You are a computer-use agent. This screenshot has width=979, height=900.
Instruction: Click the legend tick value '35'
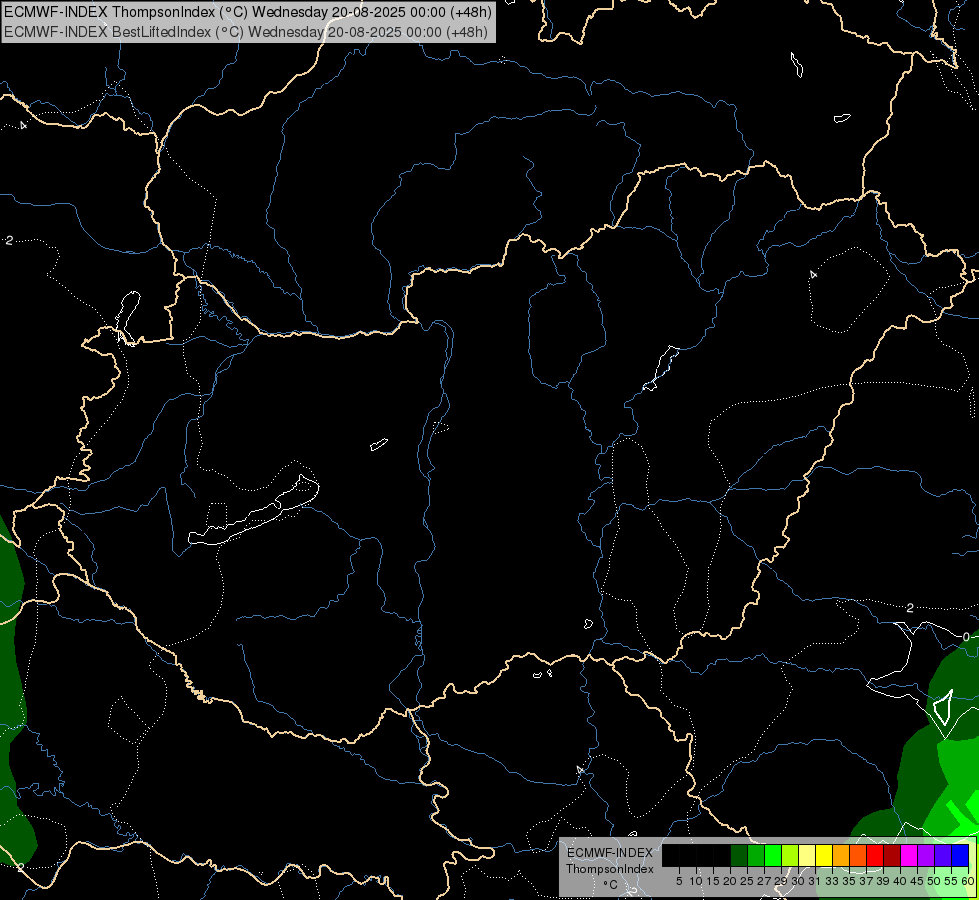(849, 881)
